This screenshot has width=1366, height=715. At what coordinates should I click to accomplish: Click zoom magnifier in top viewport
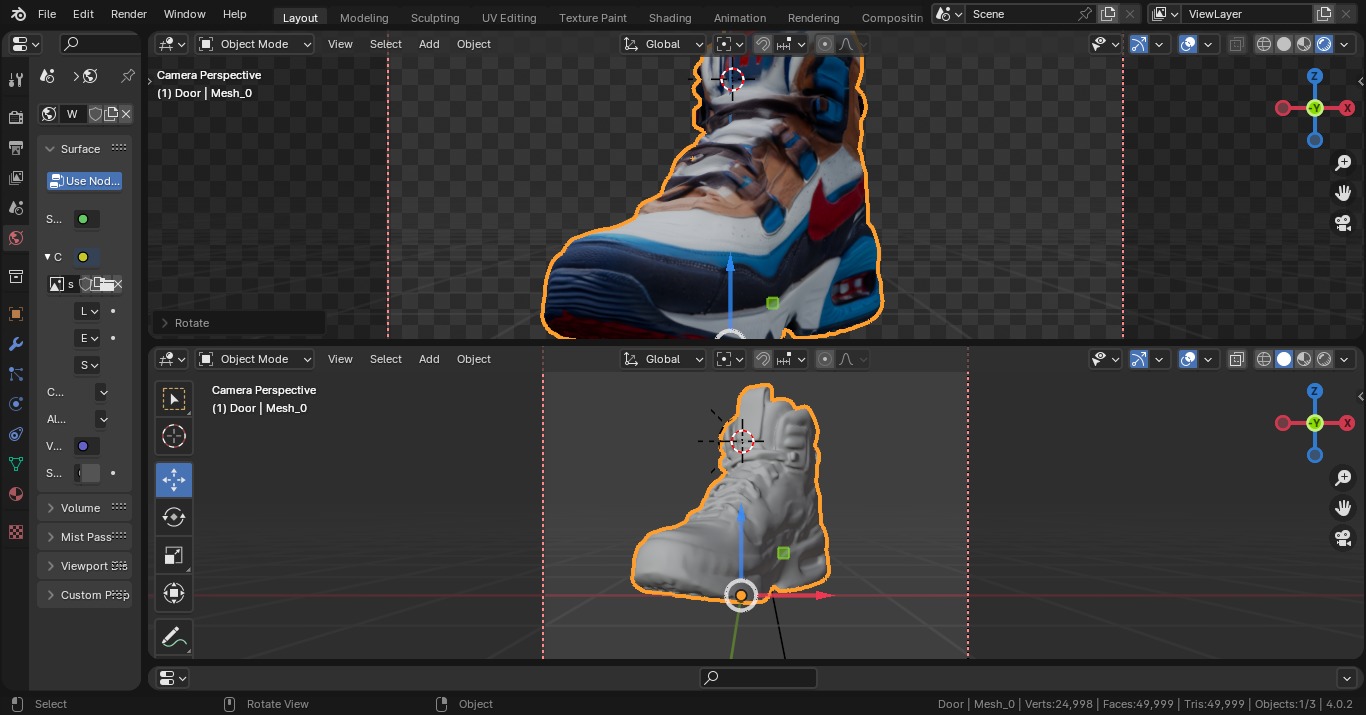(1343, 163)
